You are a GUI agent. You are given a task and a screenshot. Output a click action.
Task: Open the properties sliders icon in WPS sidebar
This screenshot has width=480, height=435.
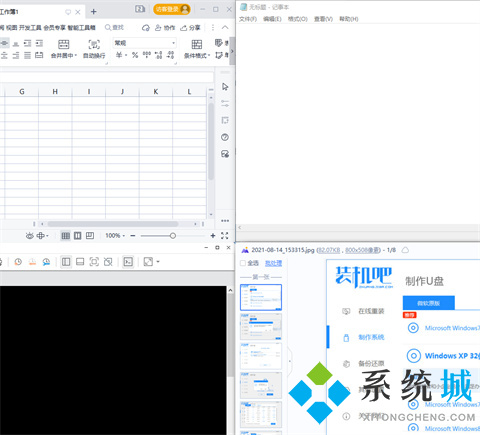pos(225,103)
